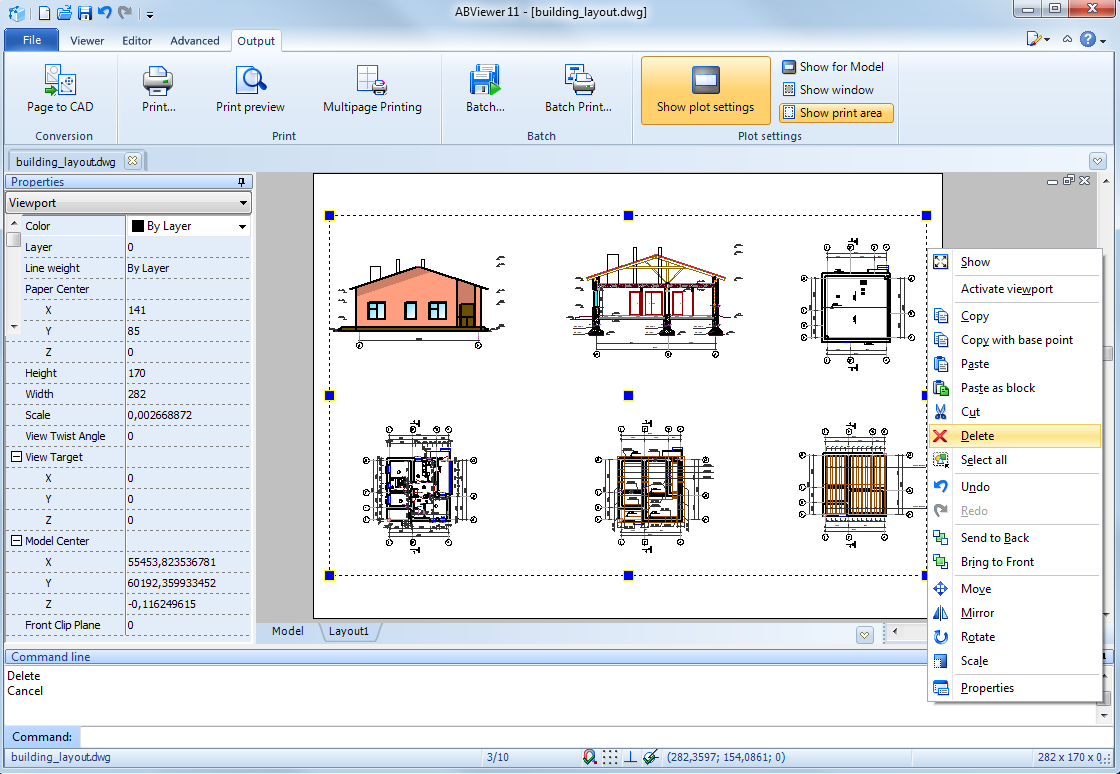Undo with quick access toolbar arrow

coord(104,12)
